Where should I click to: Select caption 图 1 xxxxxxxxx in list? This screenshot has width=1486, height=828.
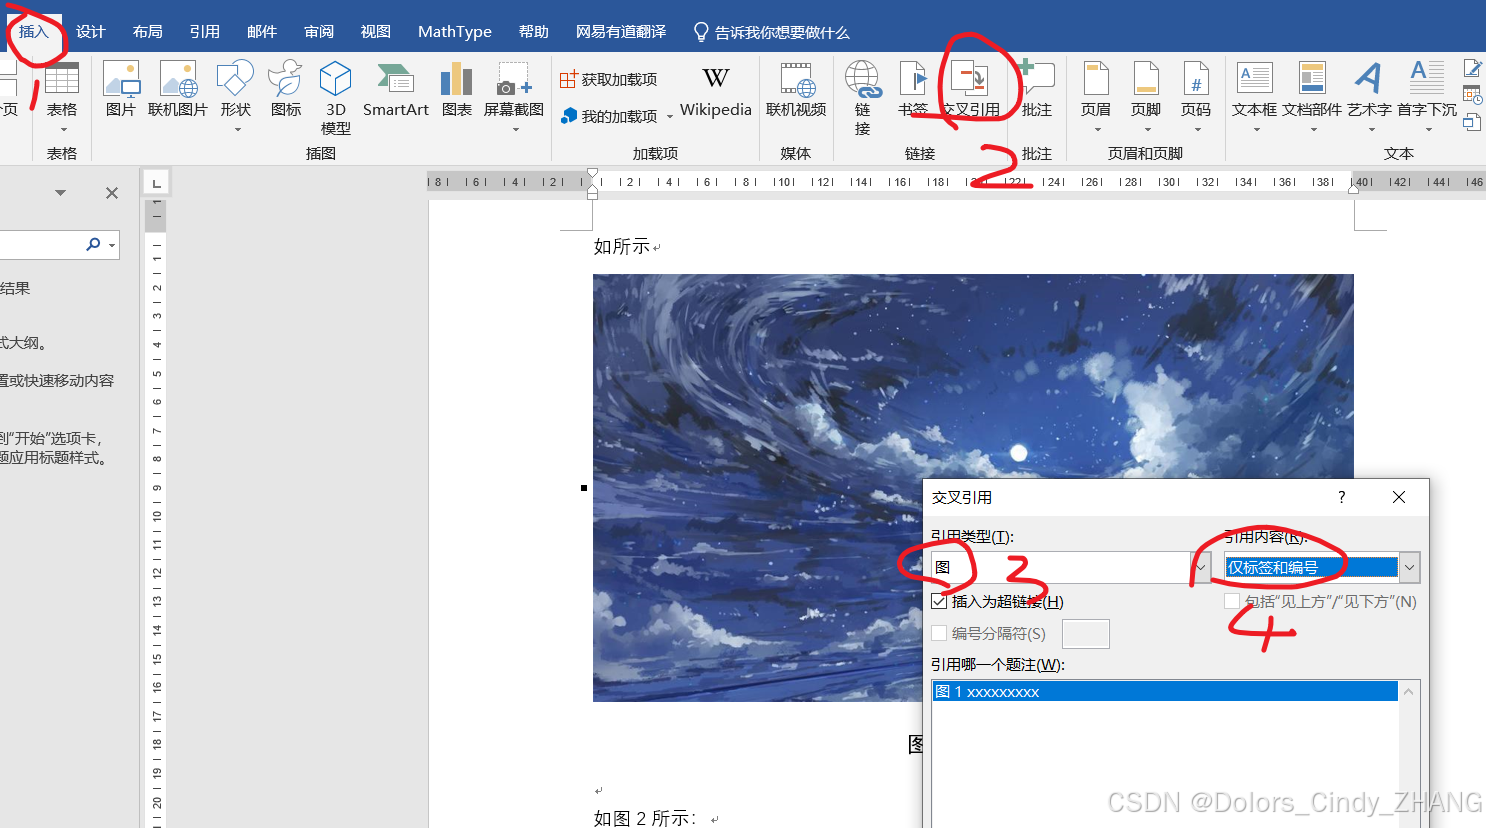tap(1164, 692)
